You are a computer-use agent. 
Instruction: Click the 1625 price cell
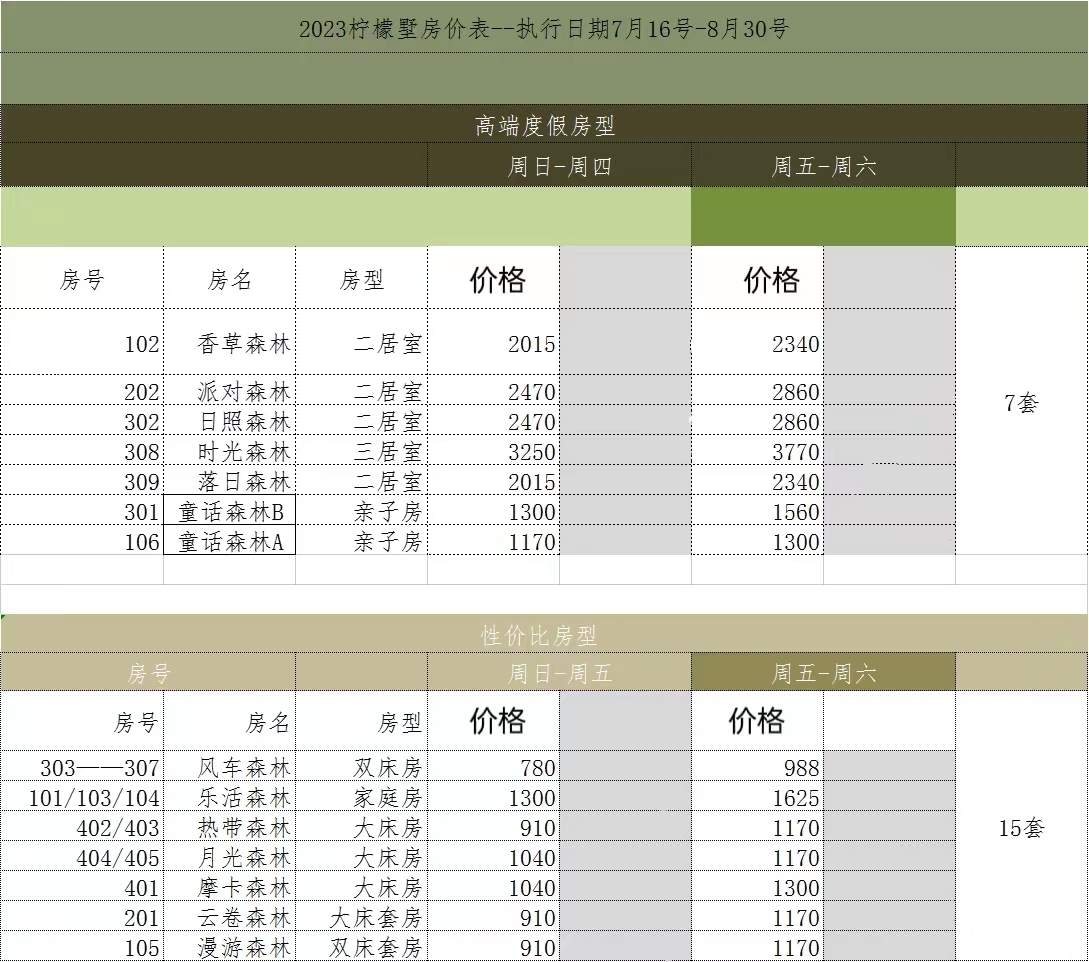point(758,798)
